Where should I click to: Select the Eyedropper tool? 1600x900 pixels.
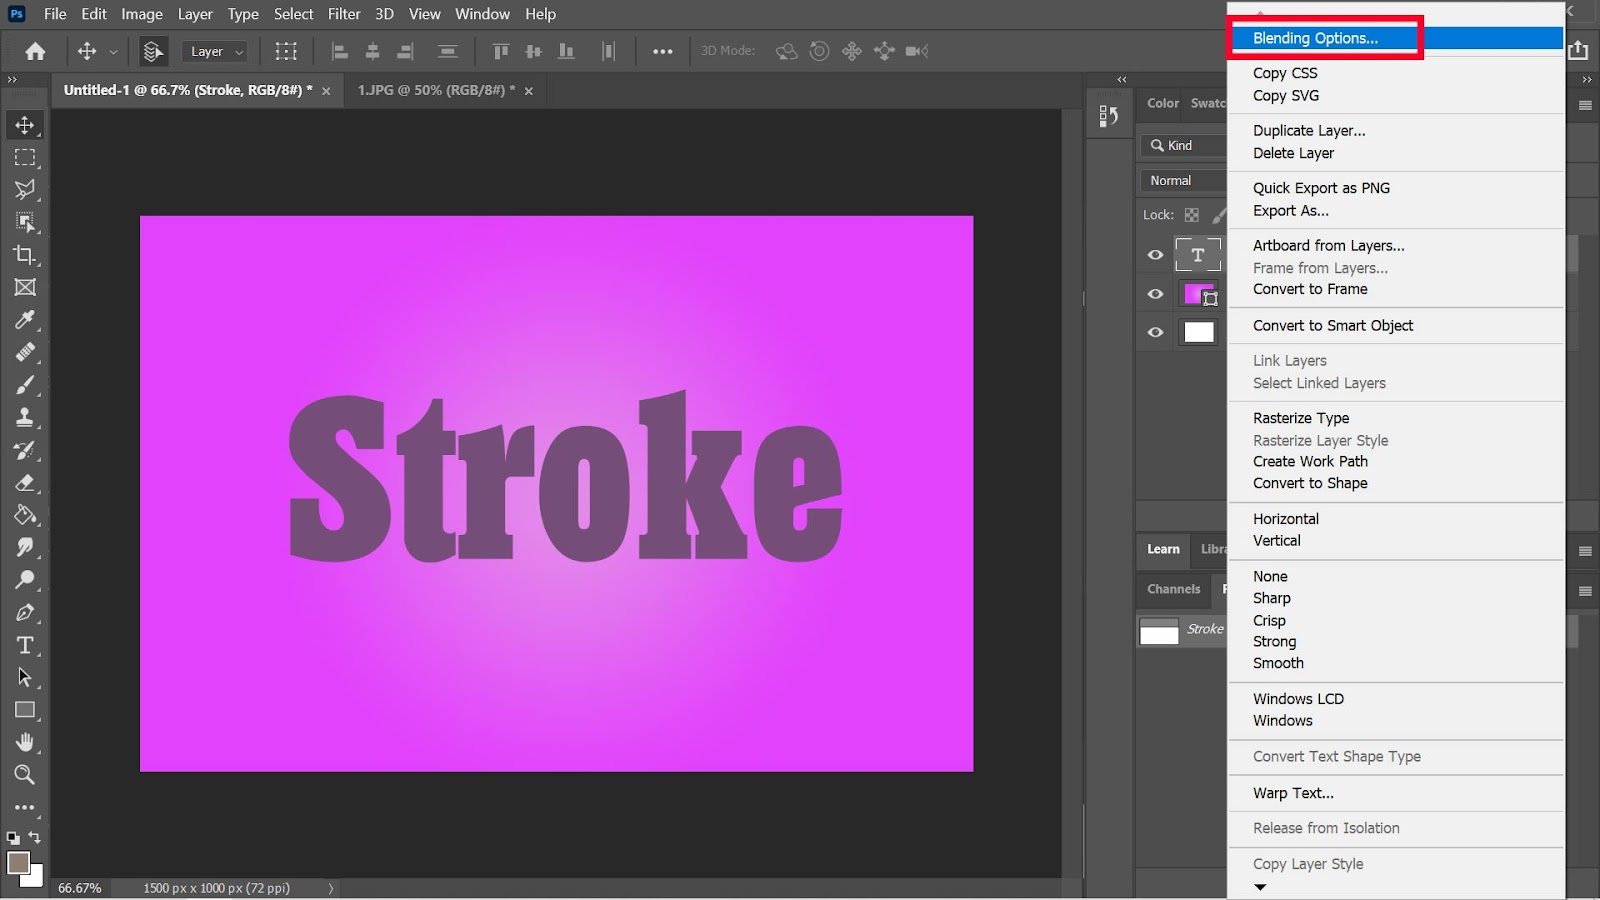[x=25, y=320]
